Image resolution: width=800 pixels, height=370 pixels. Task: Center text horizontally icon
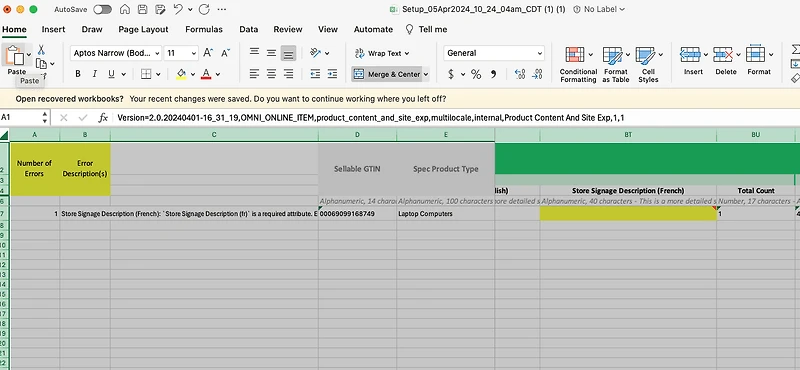tap(271, 74)
